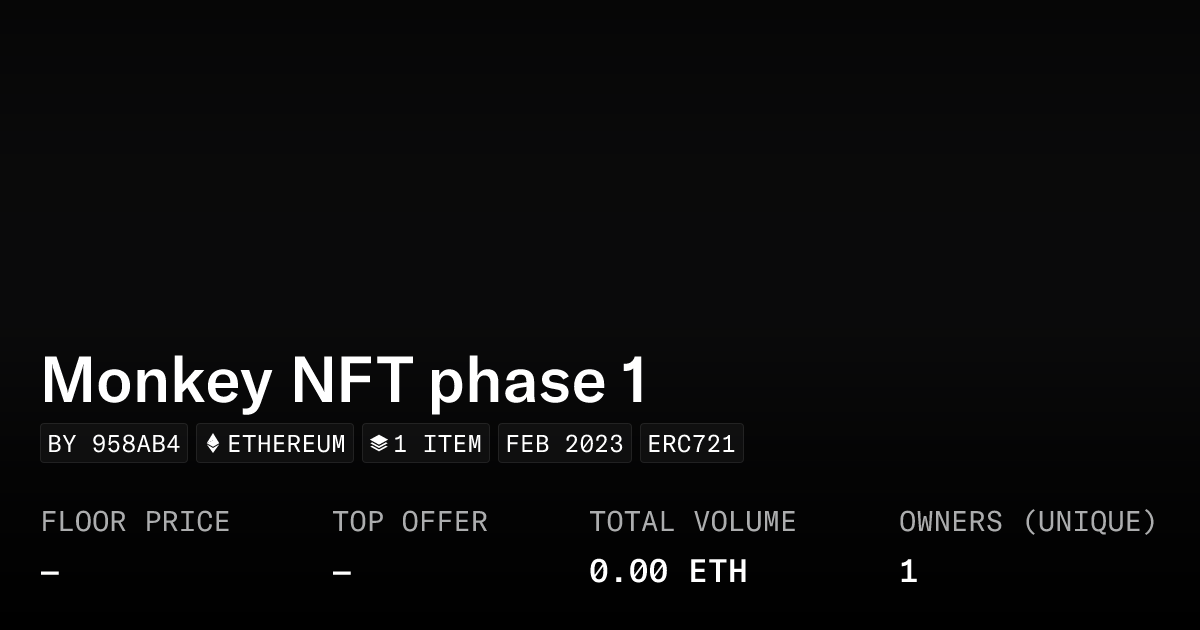Screen dimensions: 1200x630
Task: Click the word 'Monkey' in the title
Action: [x=157, y=381]
